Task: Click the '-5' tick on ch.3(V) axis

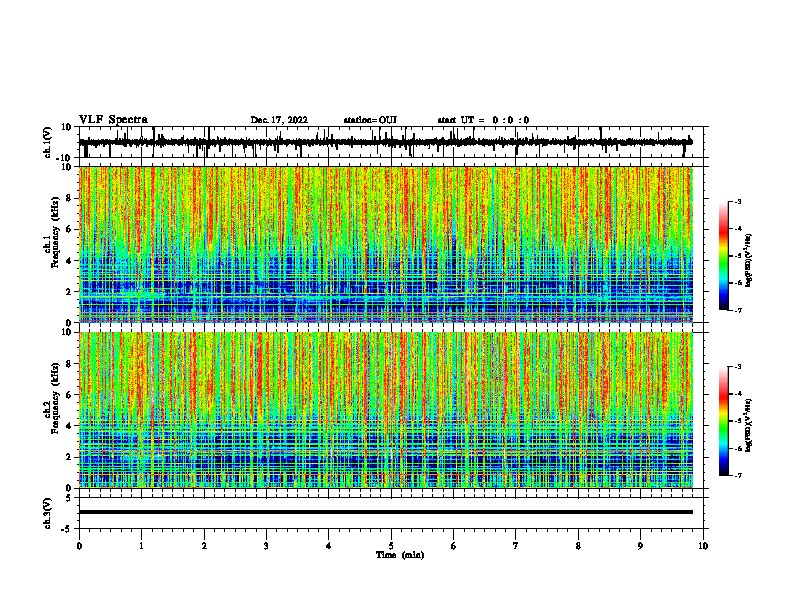Action: click(x=68, y=529)
